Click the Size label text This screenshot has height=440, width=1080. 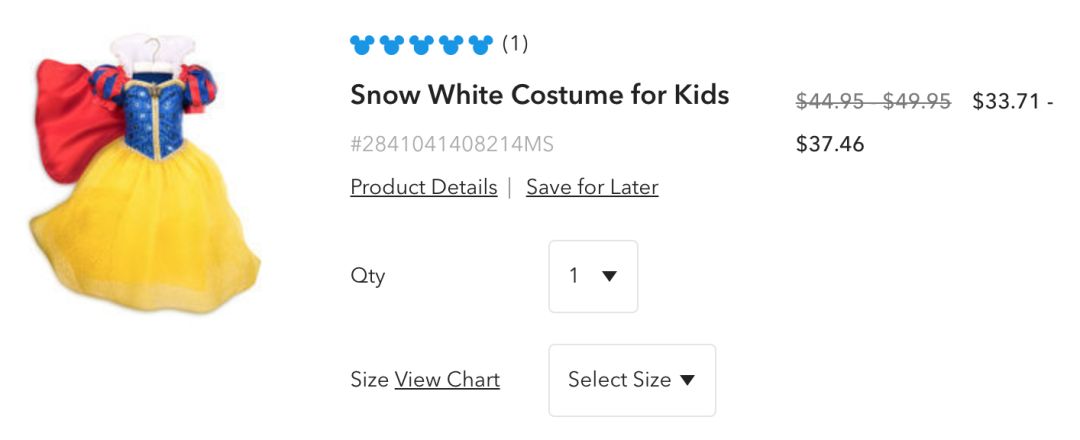point(369,380)
